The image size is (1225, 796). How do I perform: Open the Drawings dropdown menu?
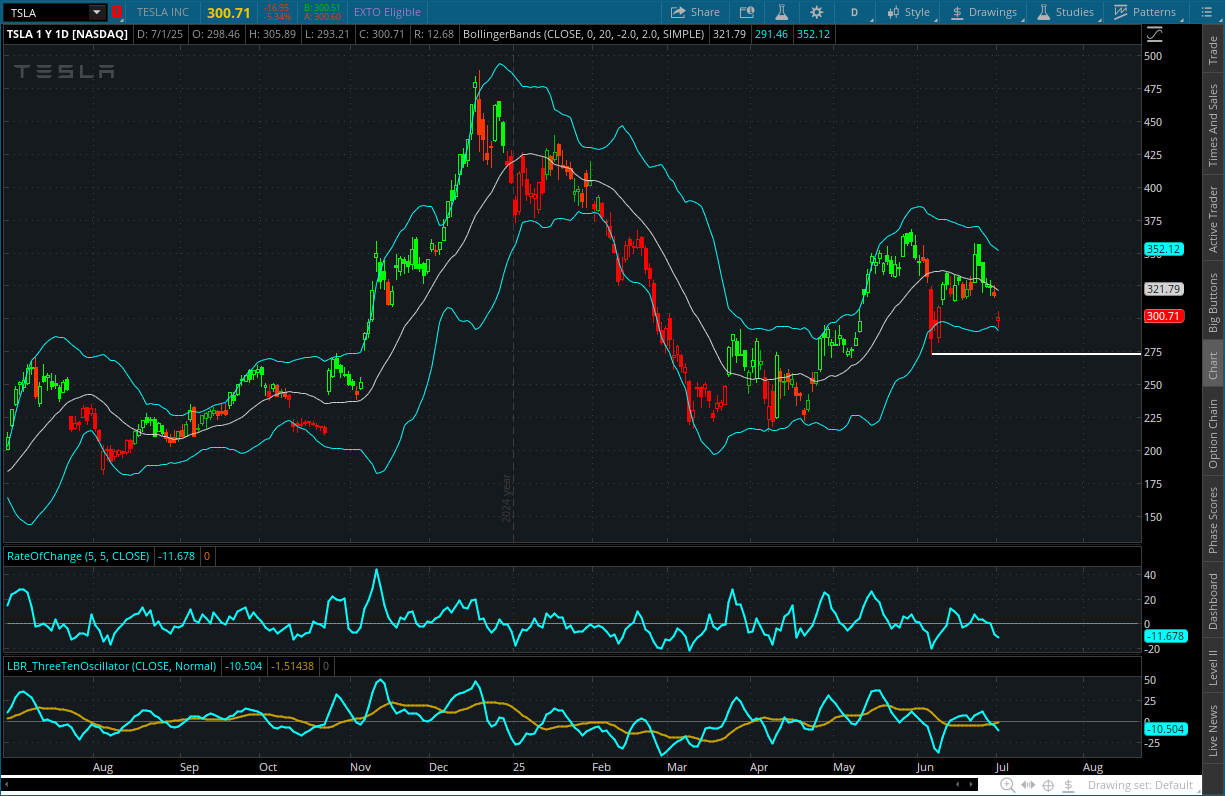(983, 12)
